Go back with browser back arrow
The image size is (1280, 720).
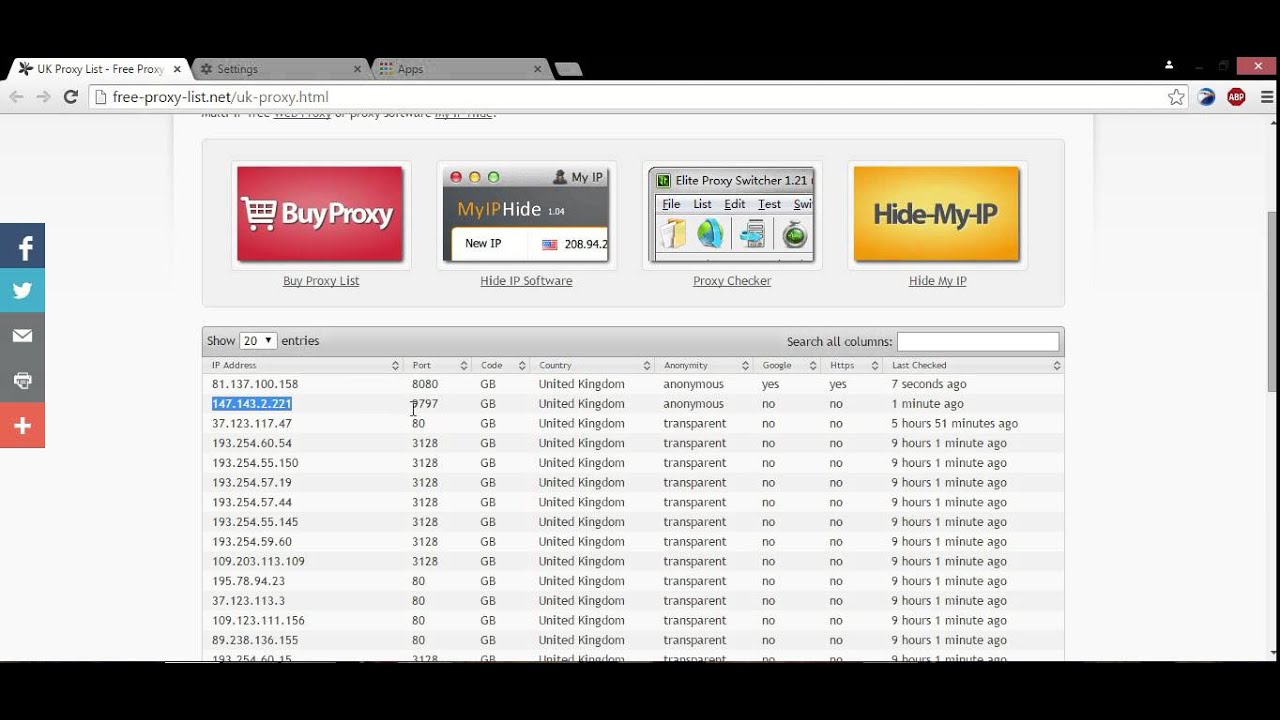click(16, 97)
